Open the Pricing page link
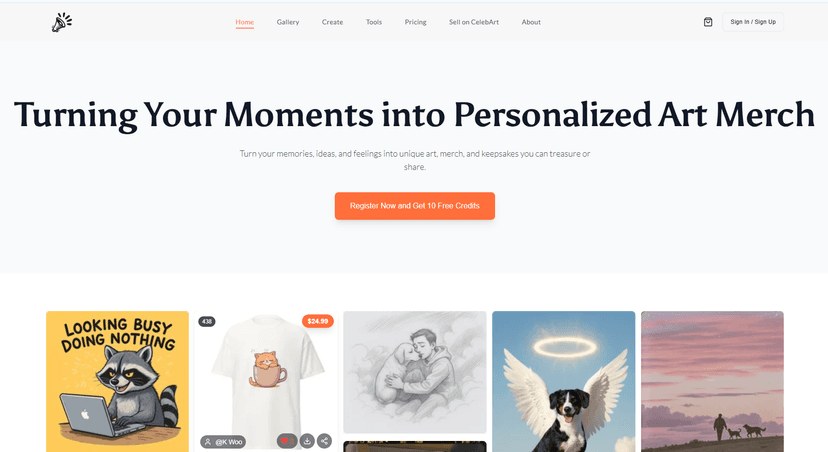The height and width of the screenshot is (452, 828). (416, 22)
